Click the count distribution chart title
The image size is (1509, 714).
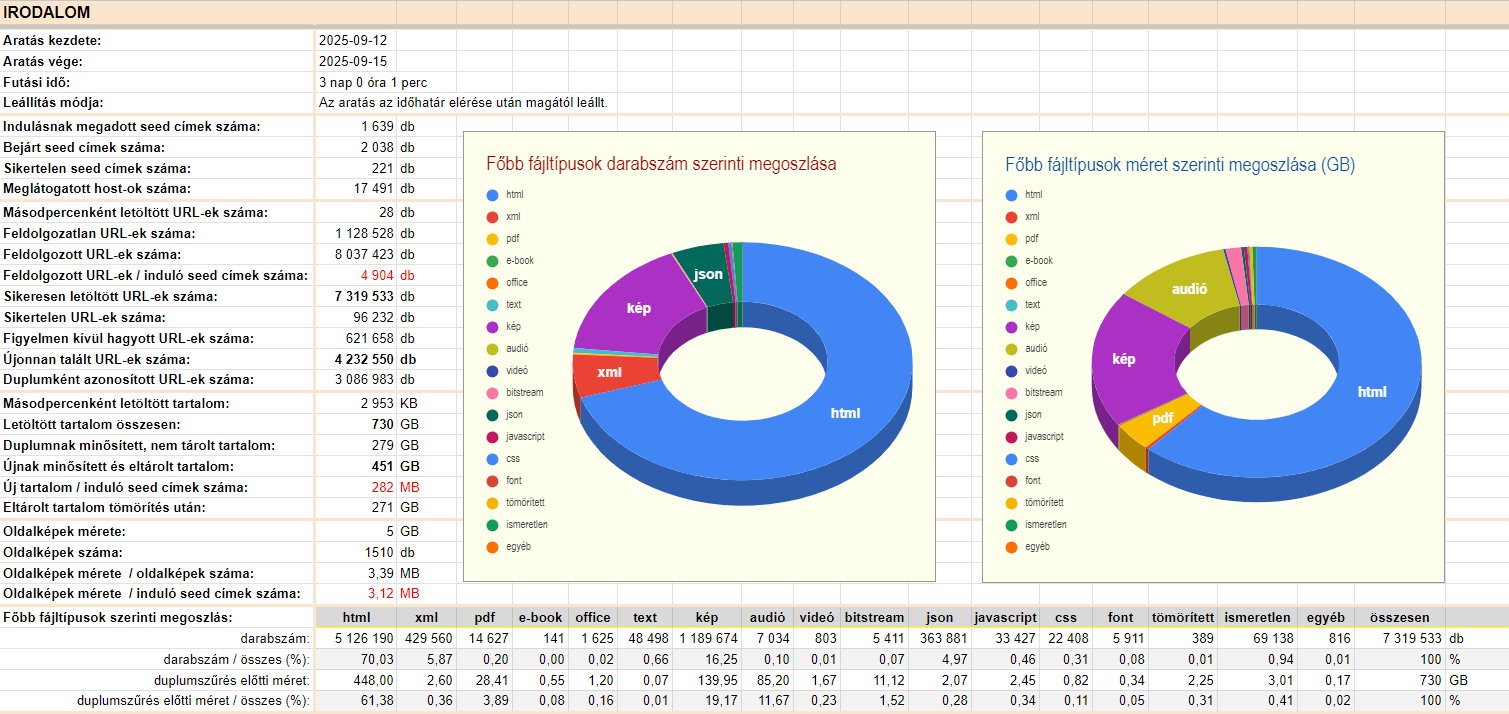[661, 164]
